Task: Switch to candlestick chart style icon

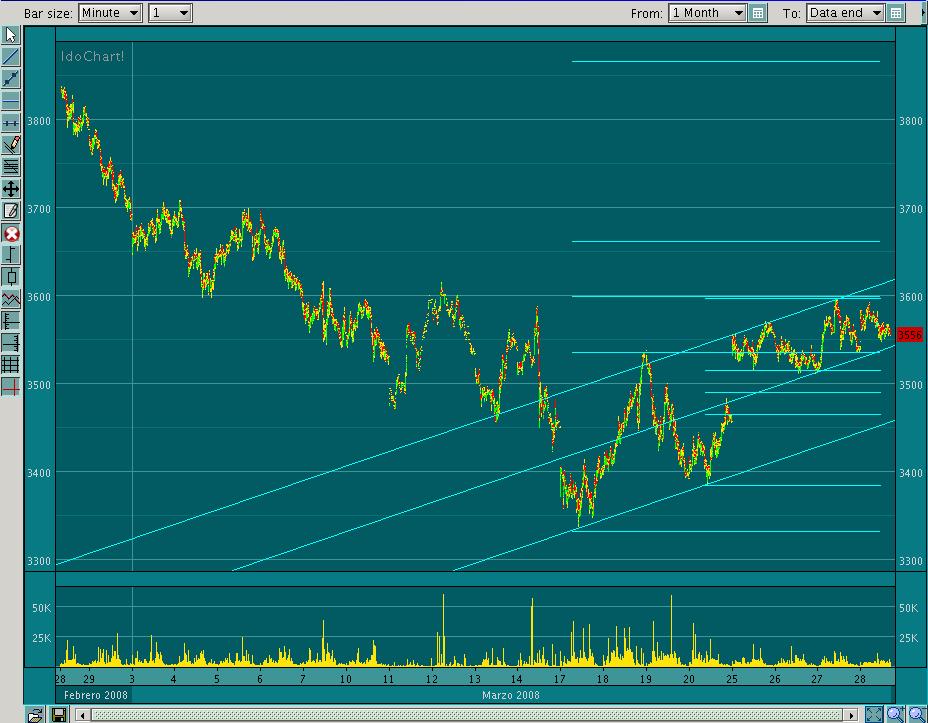Action: [11, 277]
